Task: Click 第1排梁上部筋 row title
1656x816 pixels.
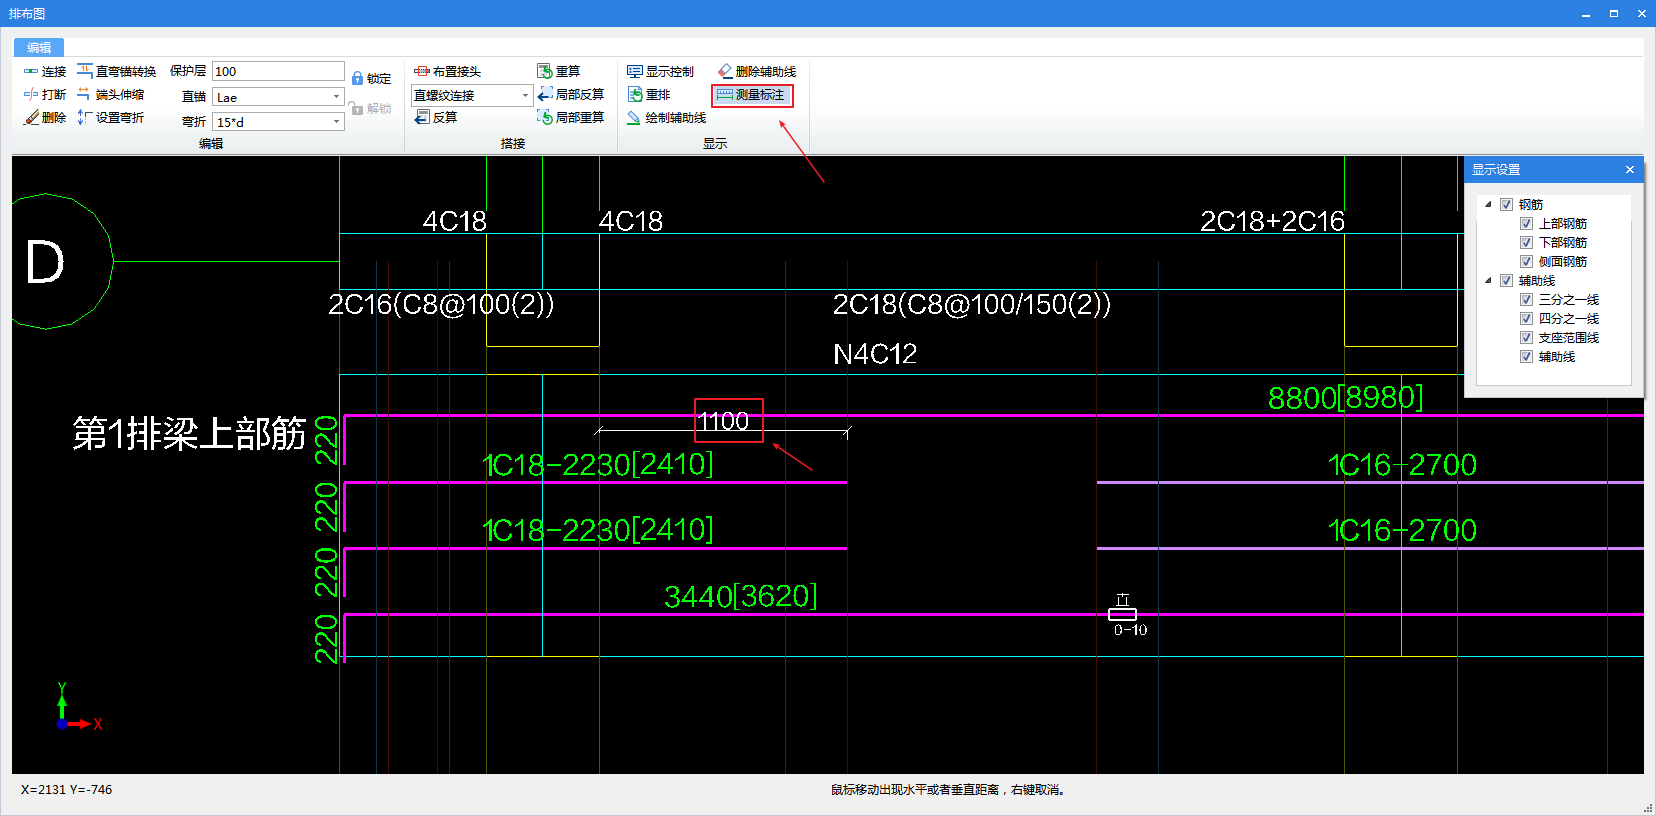Action: tap(189, 433)
